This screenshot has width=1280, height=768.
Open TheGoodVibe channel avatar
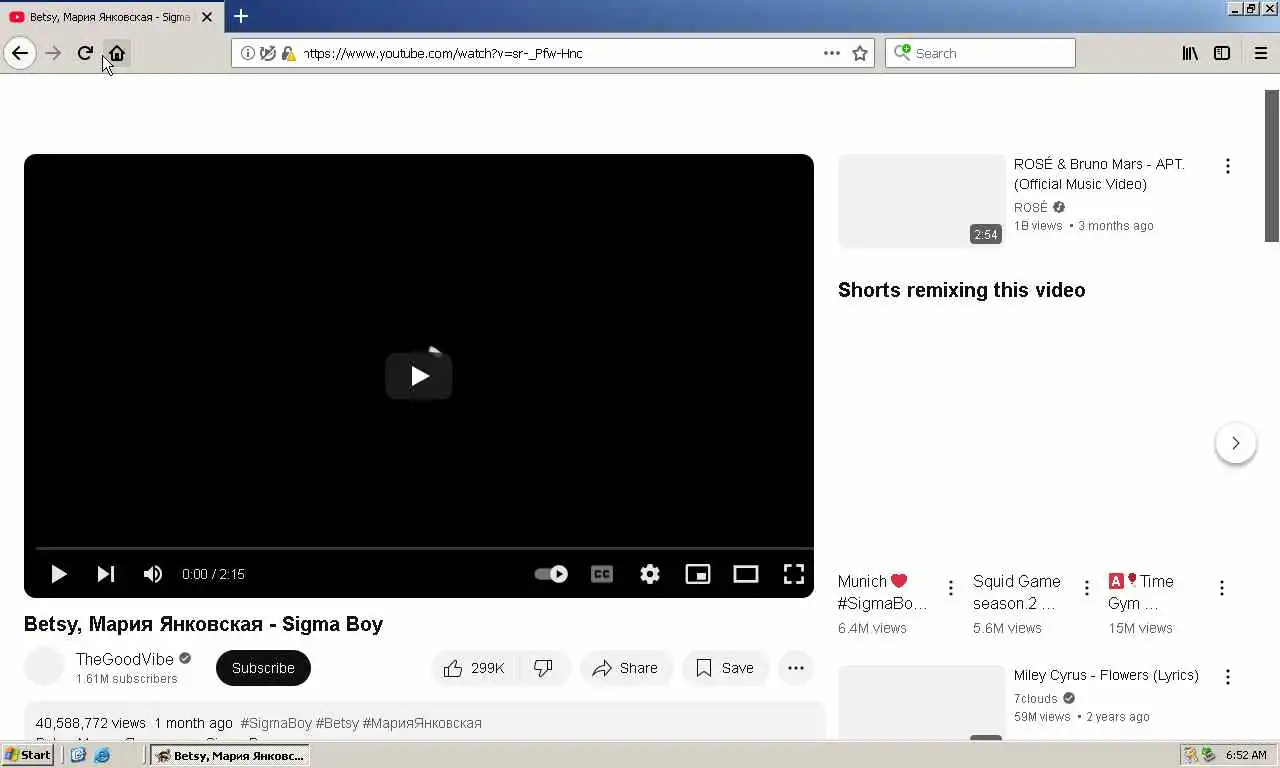44,666
